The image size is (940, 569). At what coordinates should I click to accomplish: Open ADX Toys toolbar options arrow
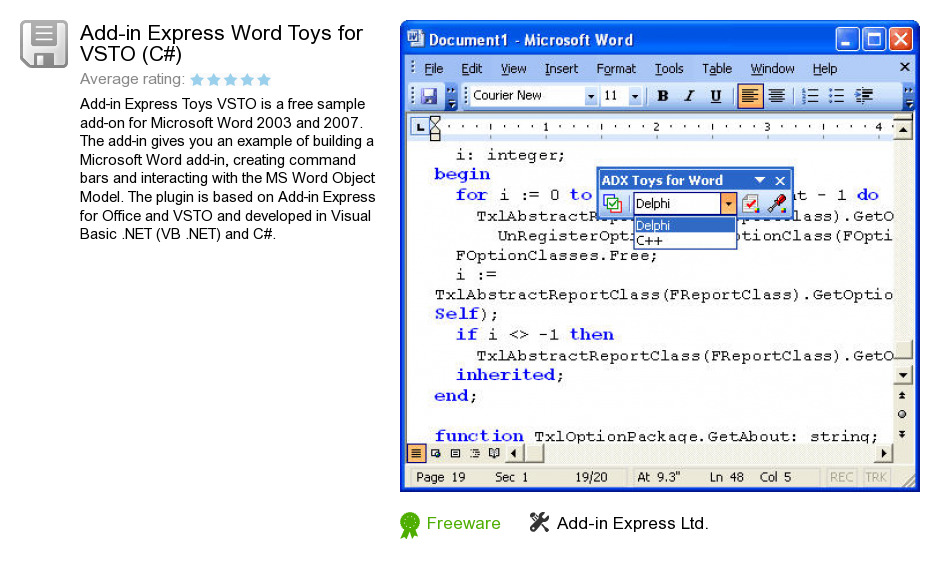(760, 180)
